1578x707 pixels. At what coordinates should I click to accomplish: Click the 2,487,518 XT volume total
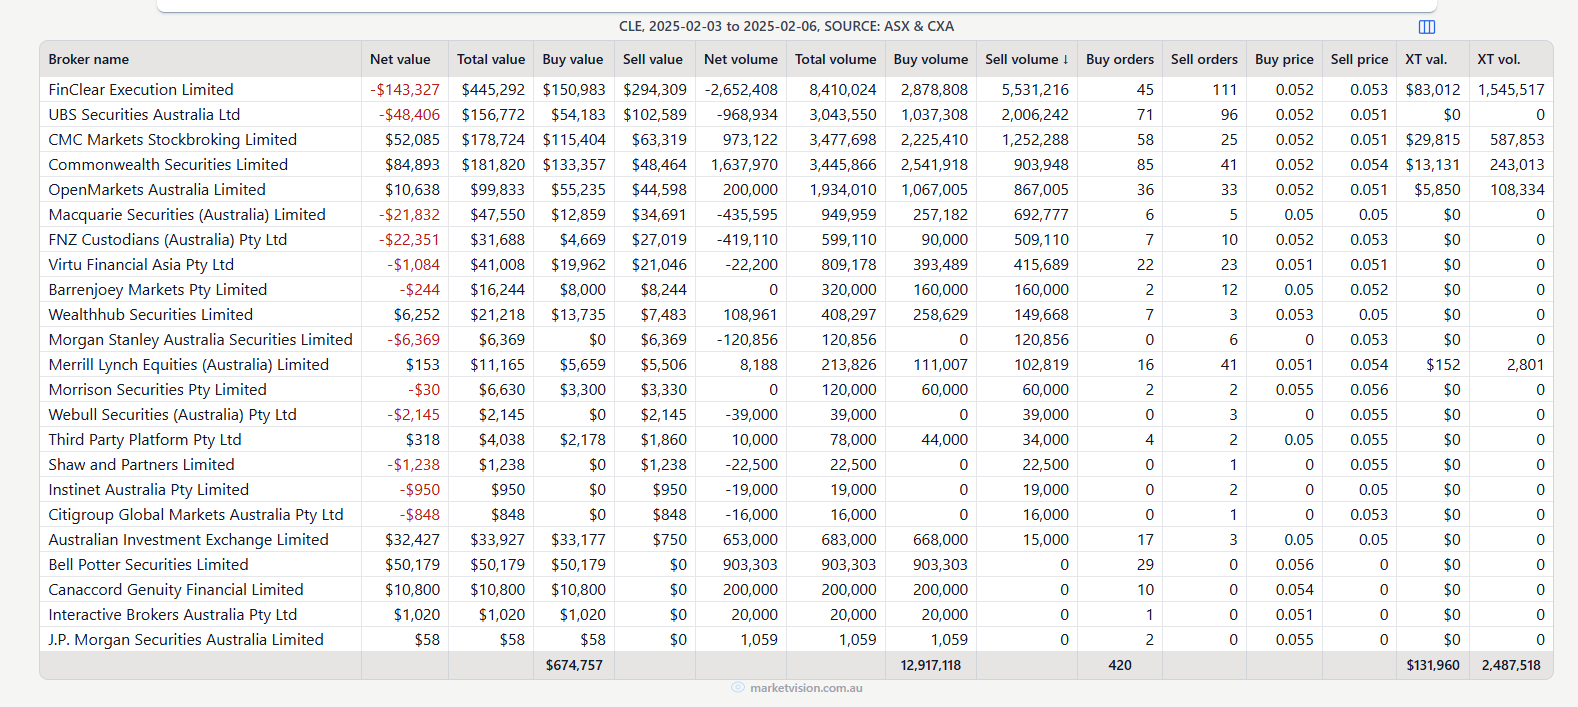point(1511,665)
